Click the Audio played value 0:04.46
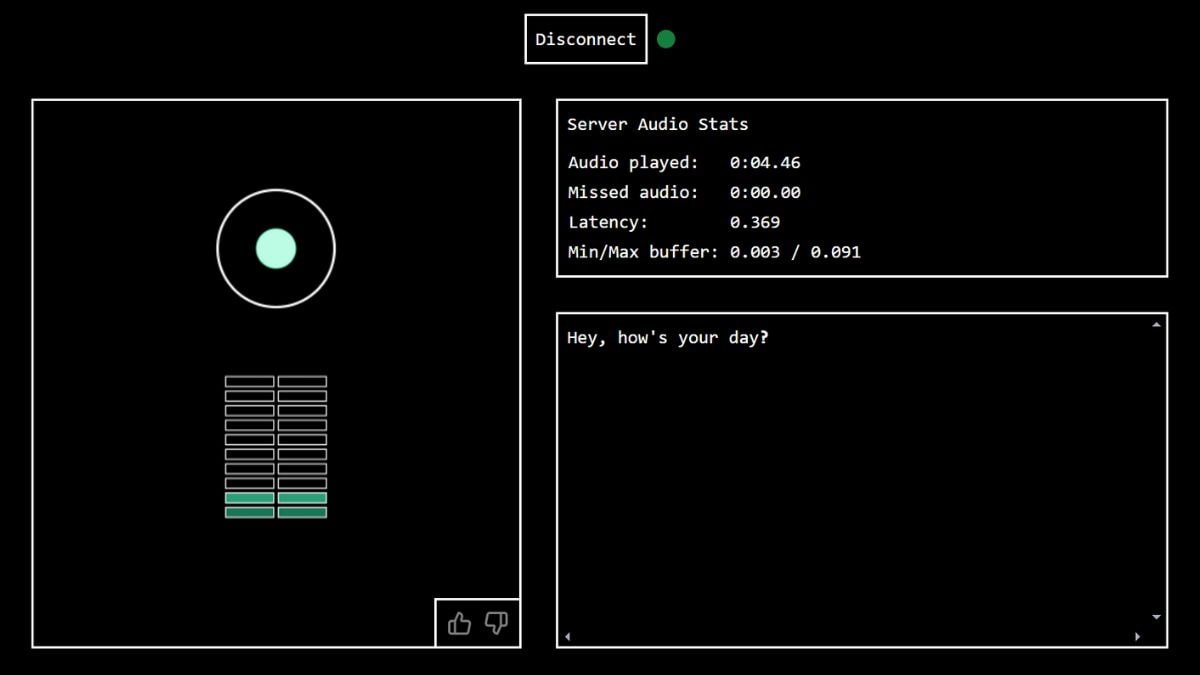The height and width of the screenshot is (675, 1200). coord(765,162)
